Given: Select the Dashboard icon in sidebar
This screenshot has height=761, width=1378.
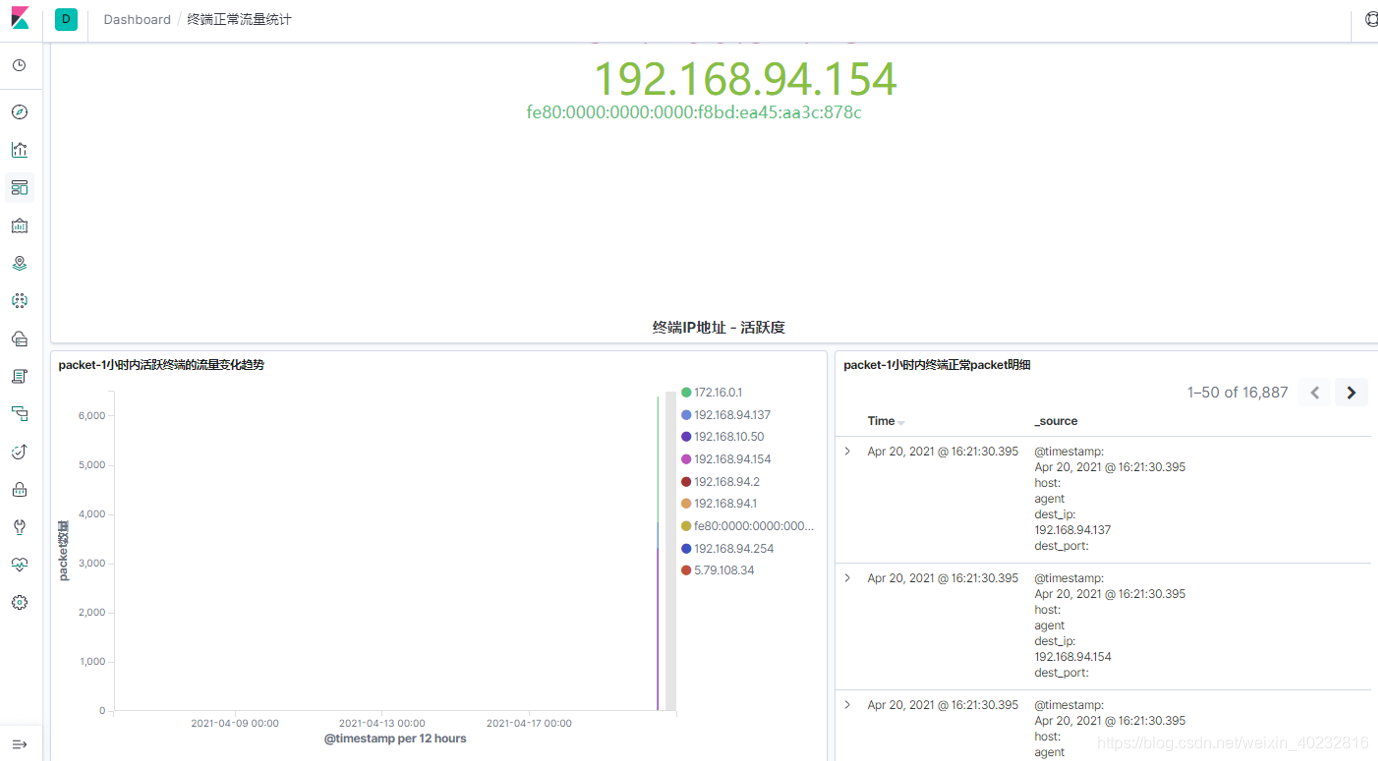Looking at the screenshot, I should pyautogui.click(x=19, y=187).
